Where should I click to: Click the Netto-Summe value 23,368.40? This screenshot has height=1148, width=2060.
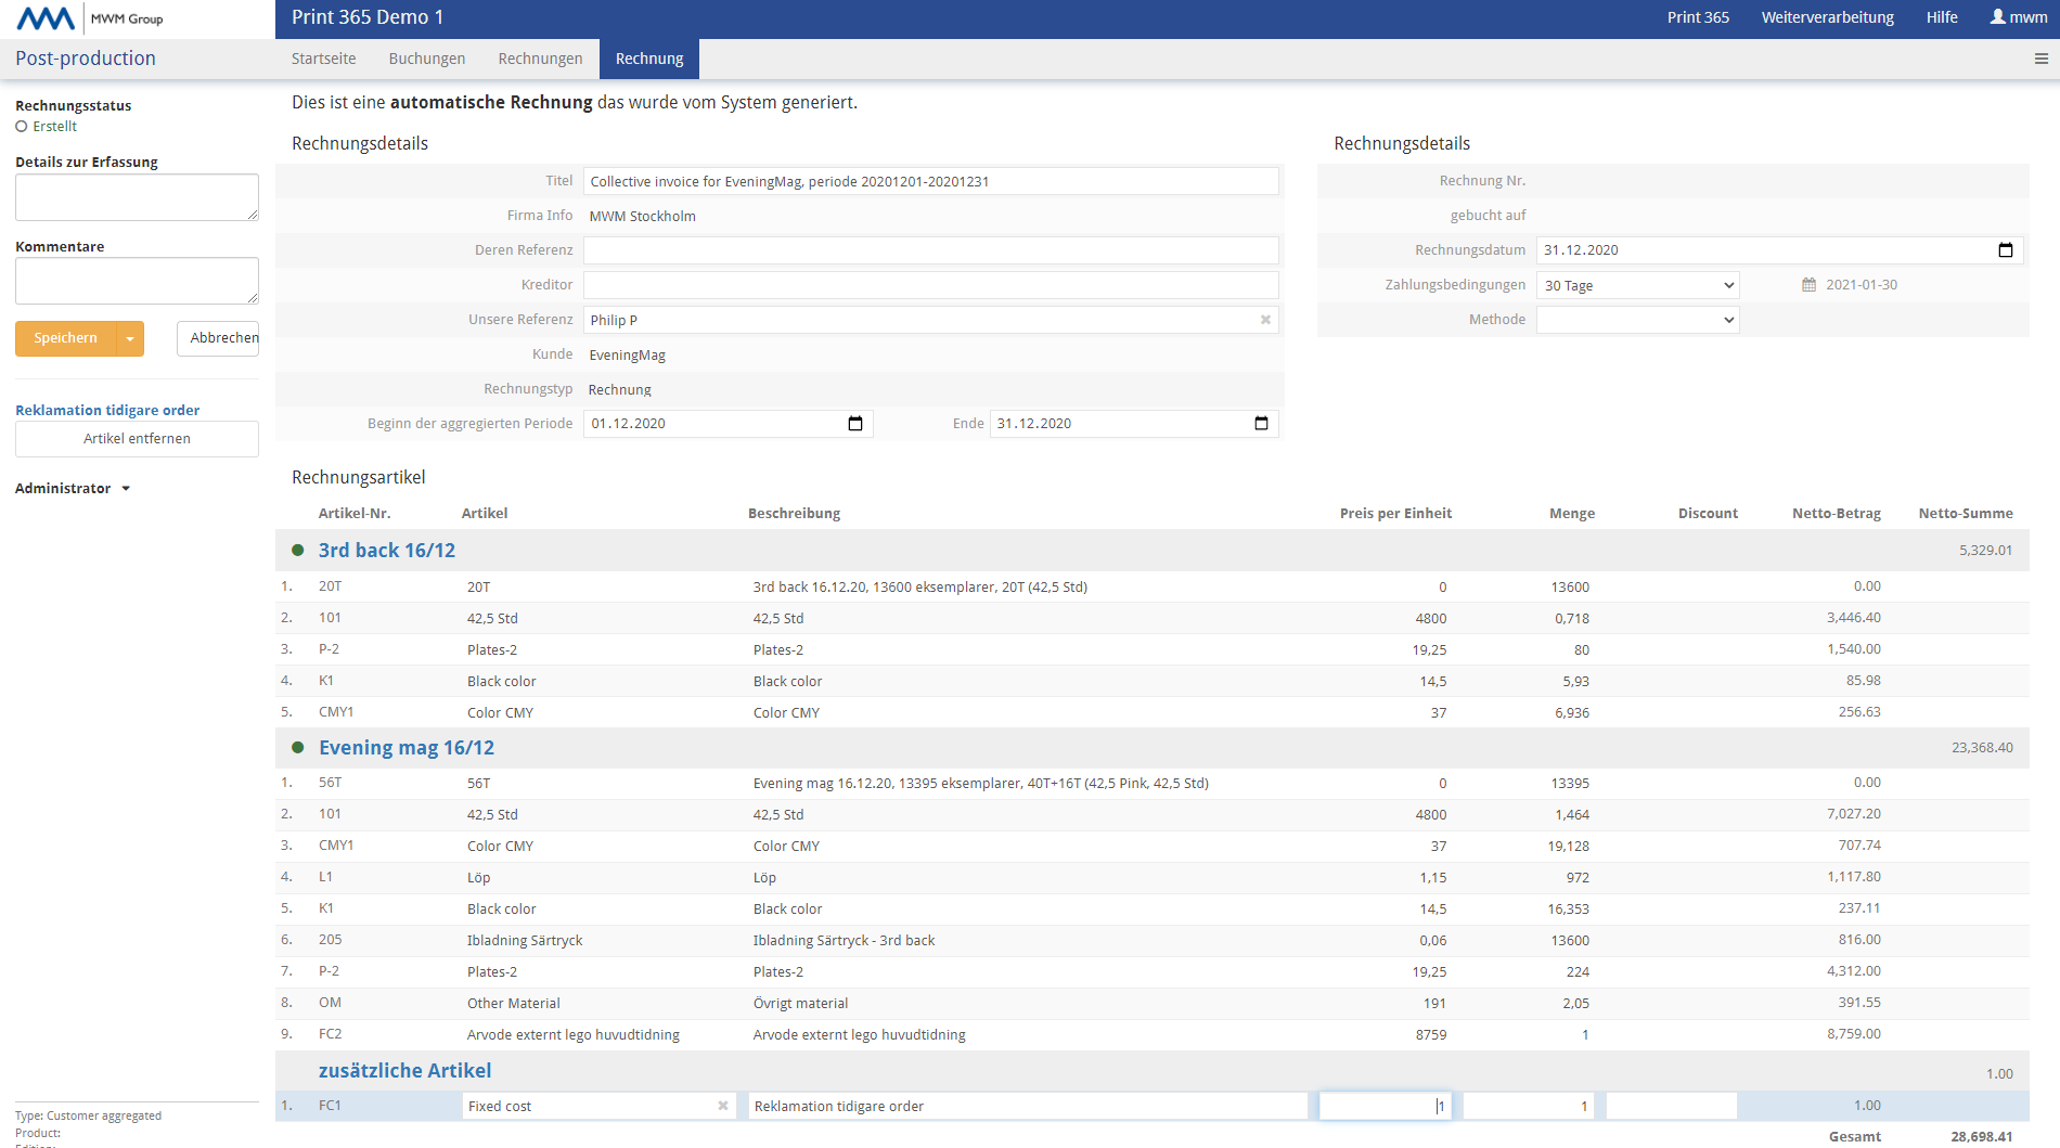coord(1982,747)
